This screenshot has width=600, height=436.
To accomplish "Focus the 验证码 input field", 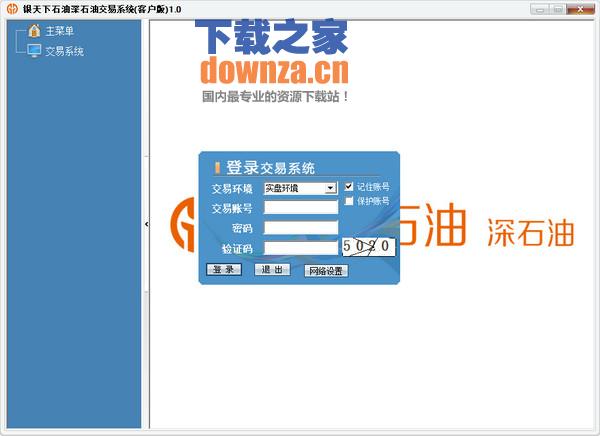I will (301, 248).
